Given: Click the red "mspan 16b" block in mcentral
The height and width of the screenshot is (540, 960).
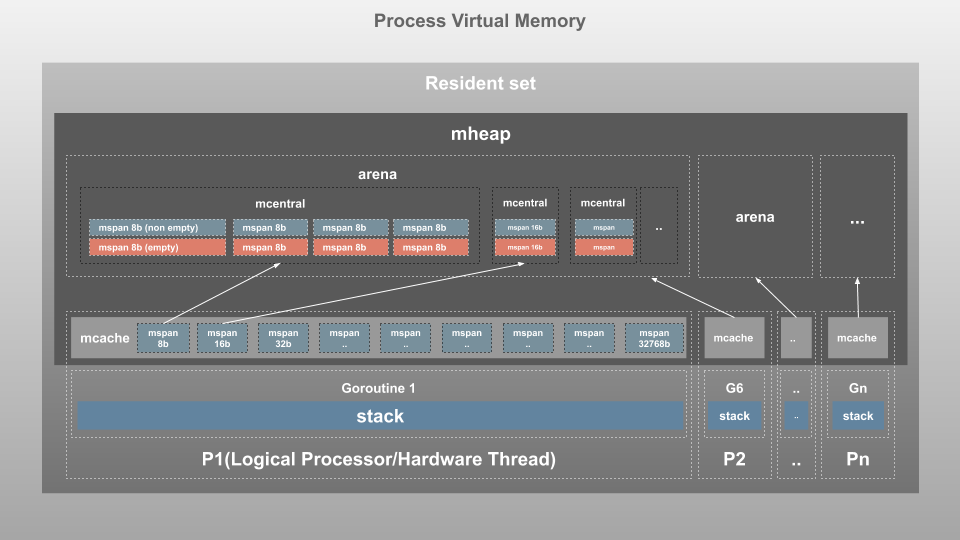Looking at the screenshot, I should point(525,247).
